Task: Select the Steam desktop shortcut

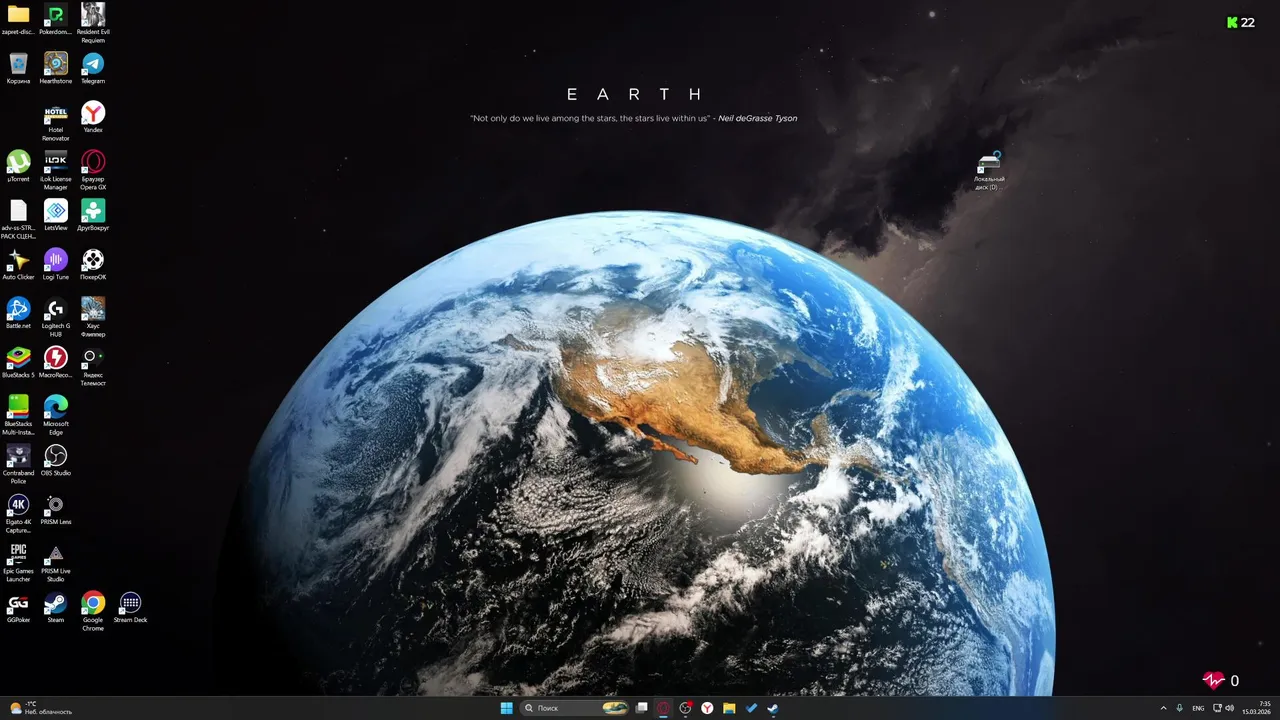Action: point(56,607)
